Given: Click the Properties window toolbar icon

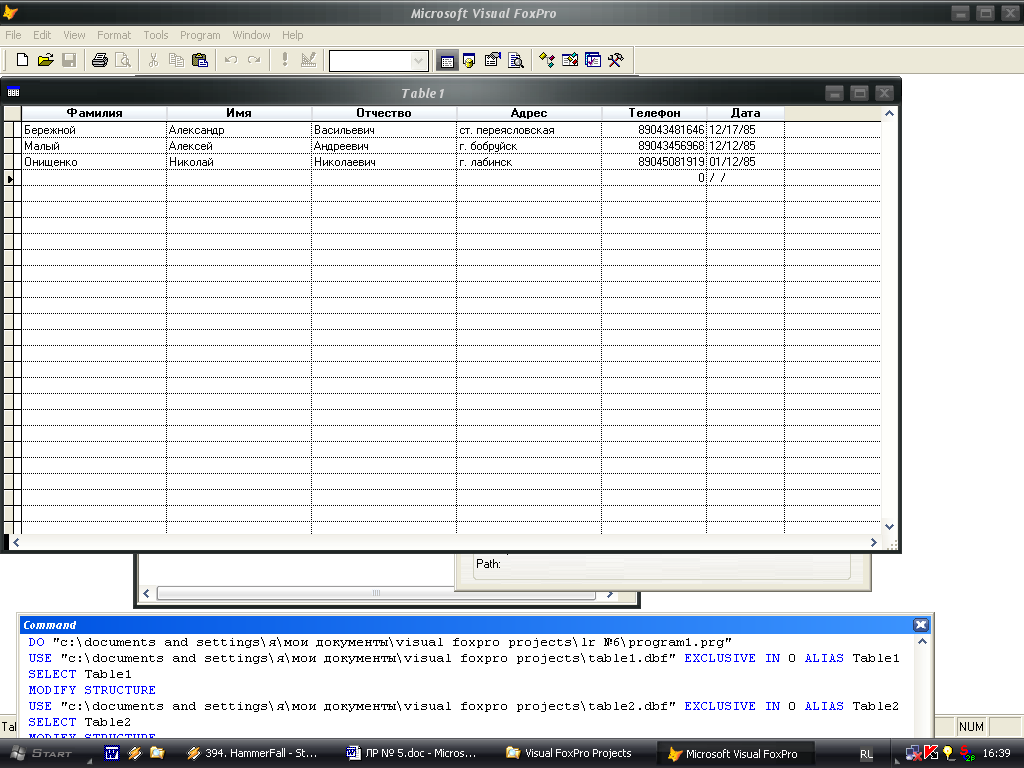Looking at the screenshot, I should point(492,61).
